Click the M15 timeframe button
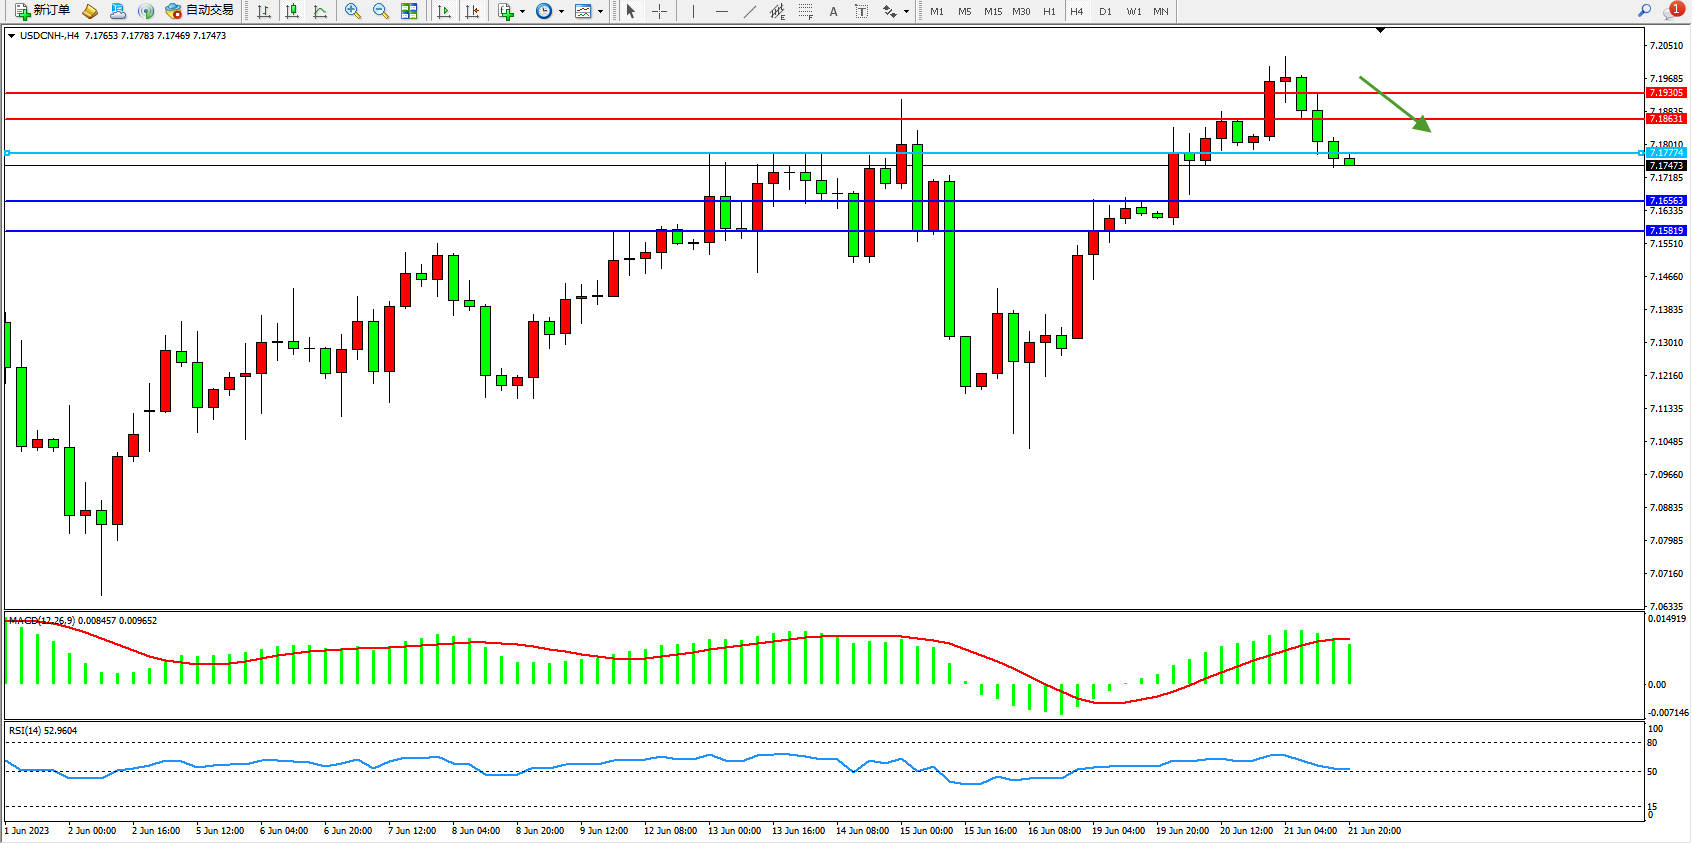1692x844 pixels. (992, 11)
